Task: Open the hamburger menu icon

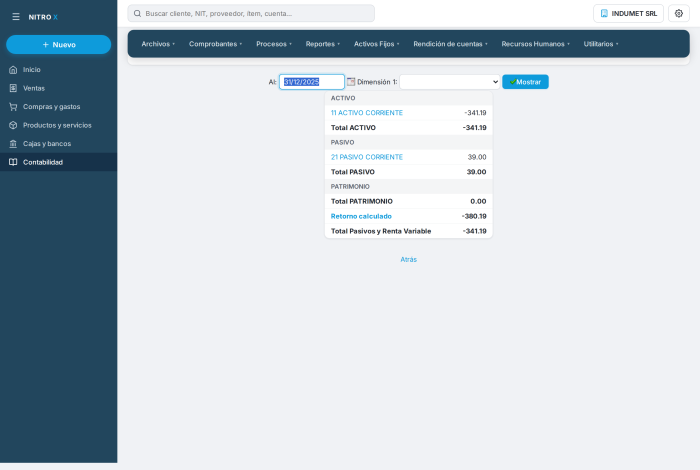Action: pos(16,17)
